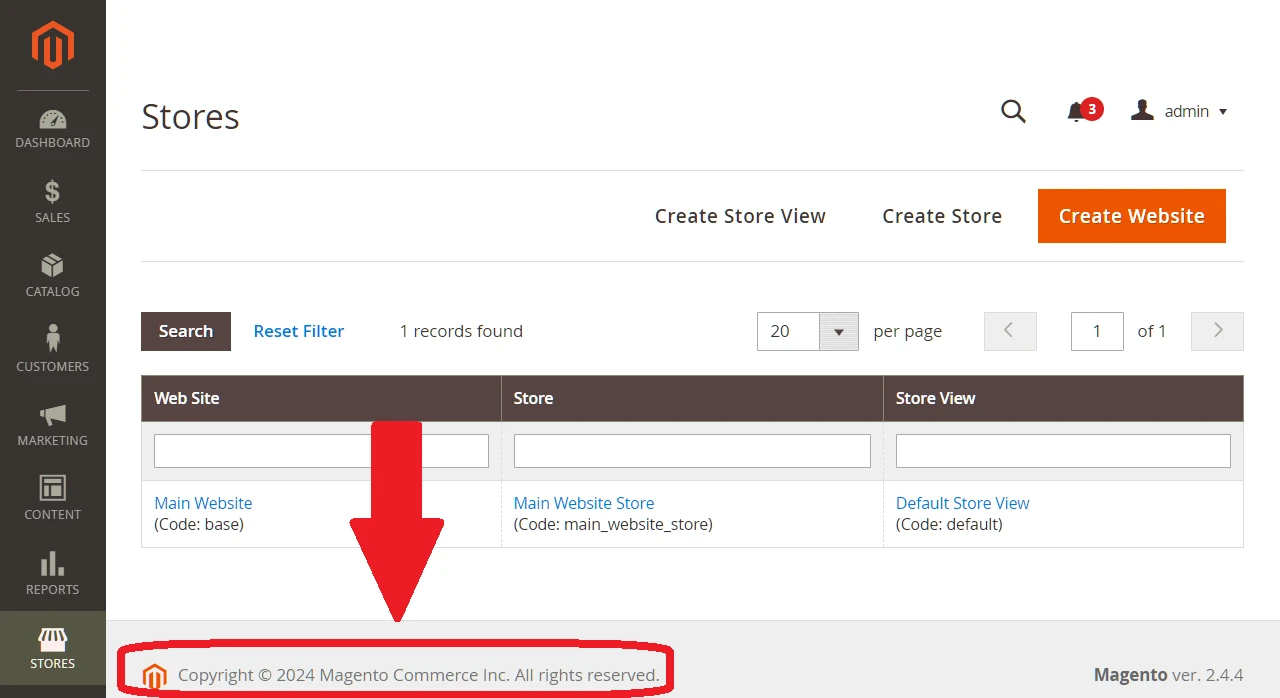Click the Create Website button
Screen dimensions: 1280x698
(1131, 216)
